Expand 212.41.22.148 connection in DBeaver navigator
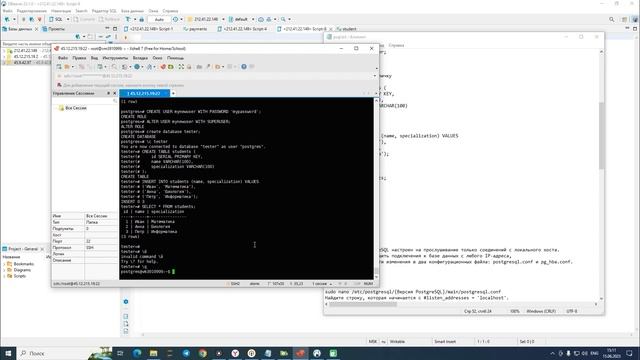640x360 pixels. (x=4, y=51)
